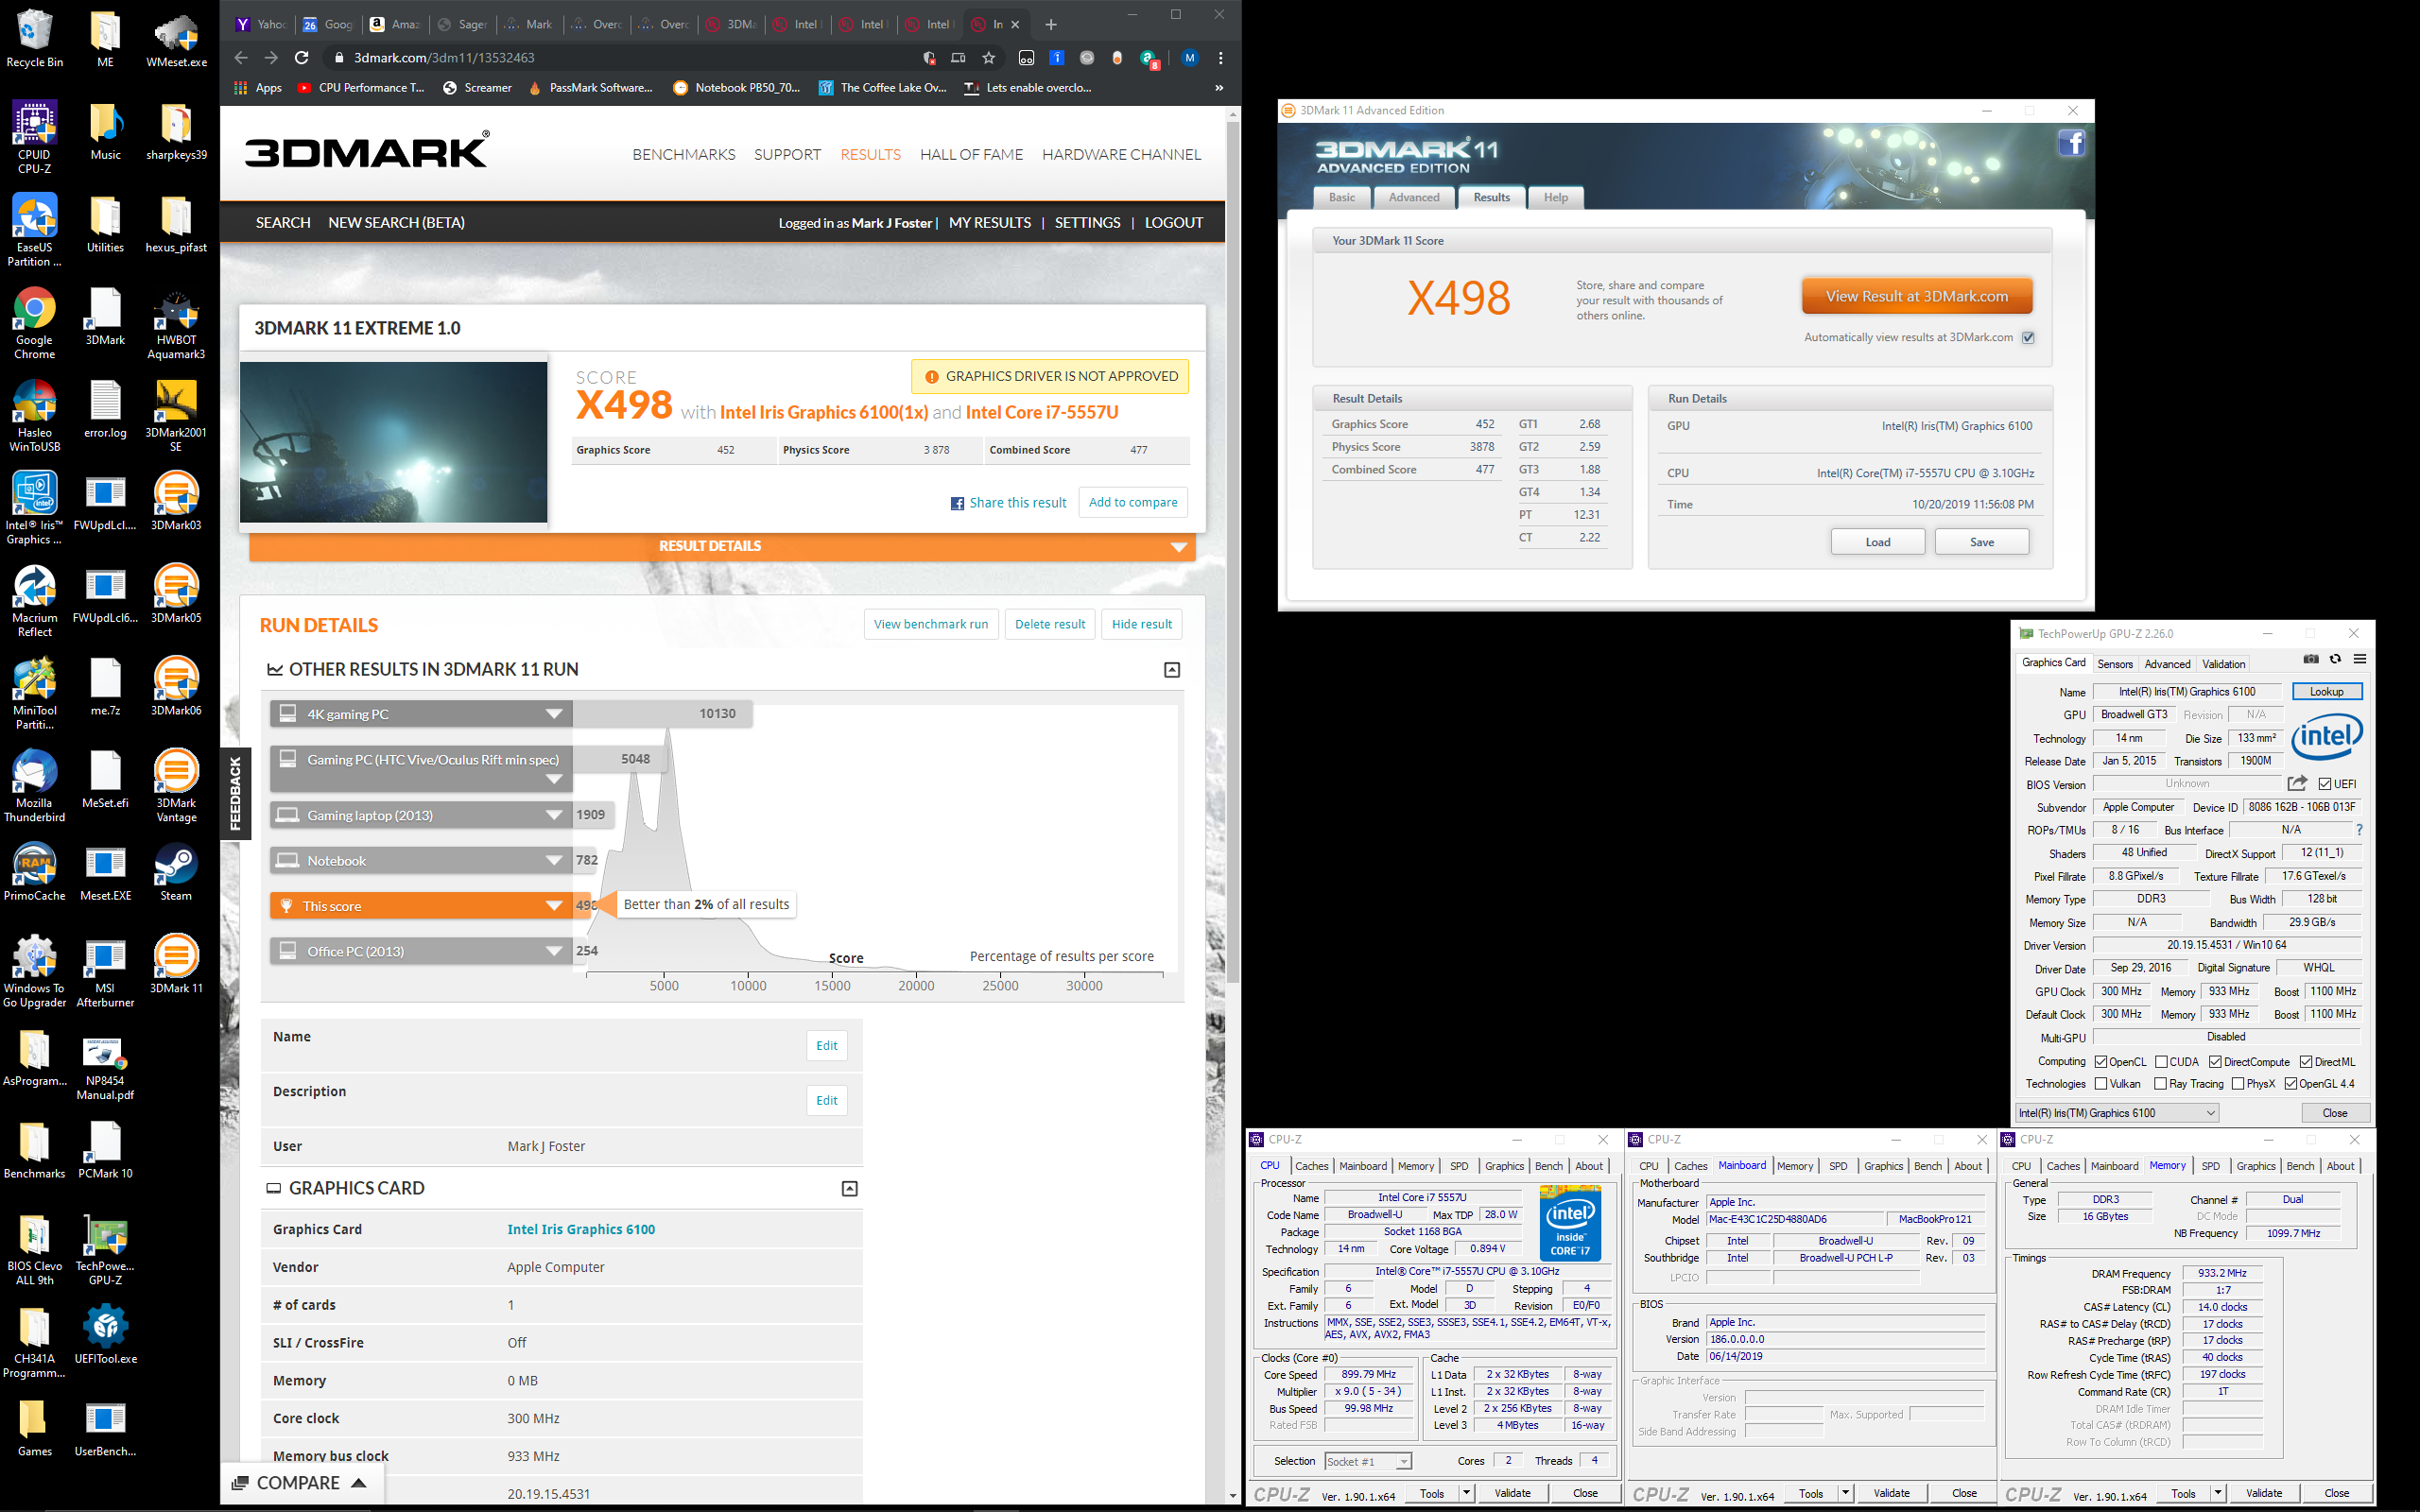Click View Result at 3DMark.com button
The width and height of the screenshot is (2420, 1512).
tap(1916, 297)
